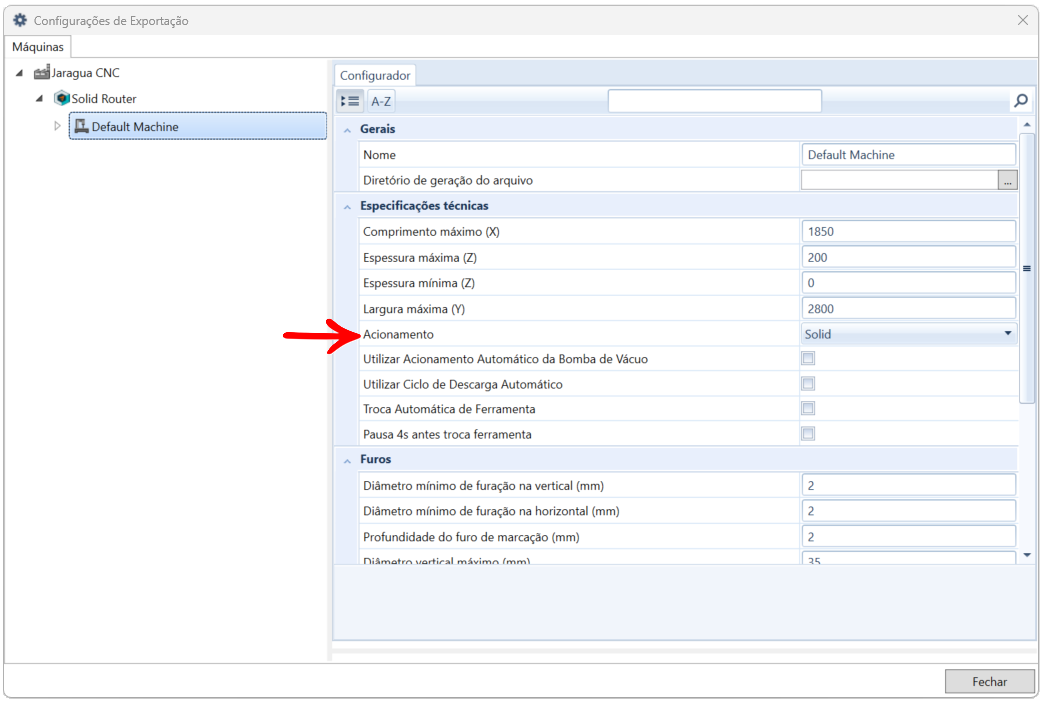Viewport: 1043px width, 704px height.
Task: Click the Default Machine icon in tree
Action: [81, 126]
